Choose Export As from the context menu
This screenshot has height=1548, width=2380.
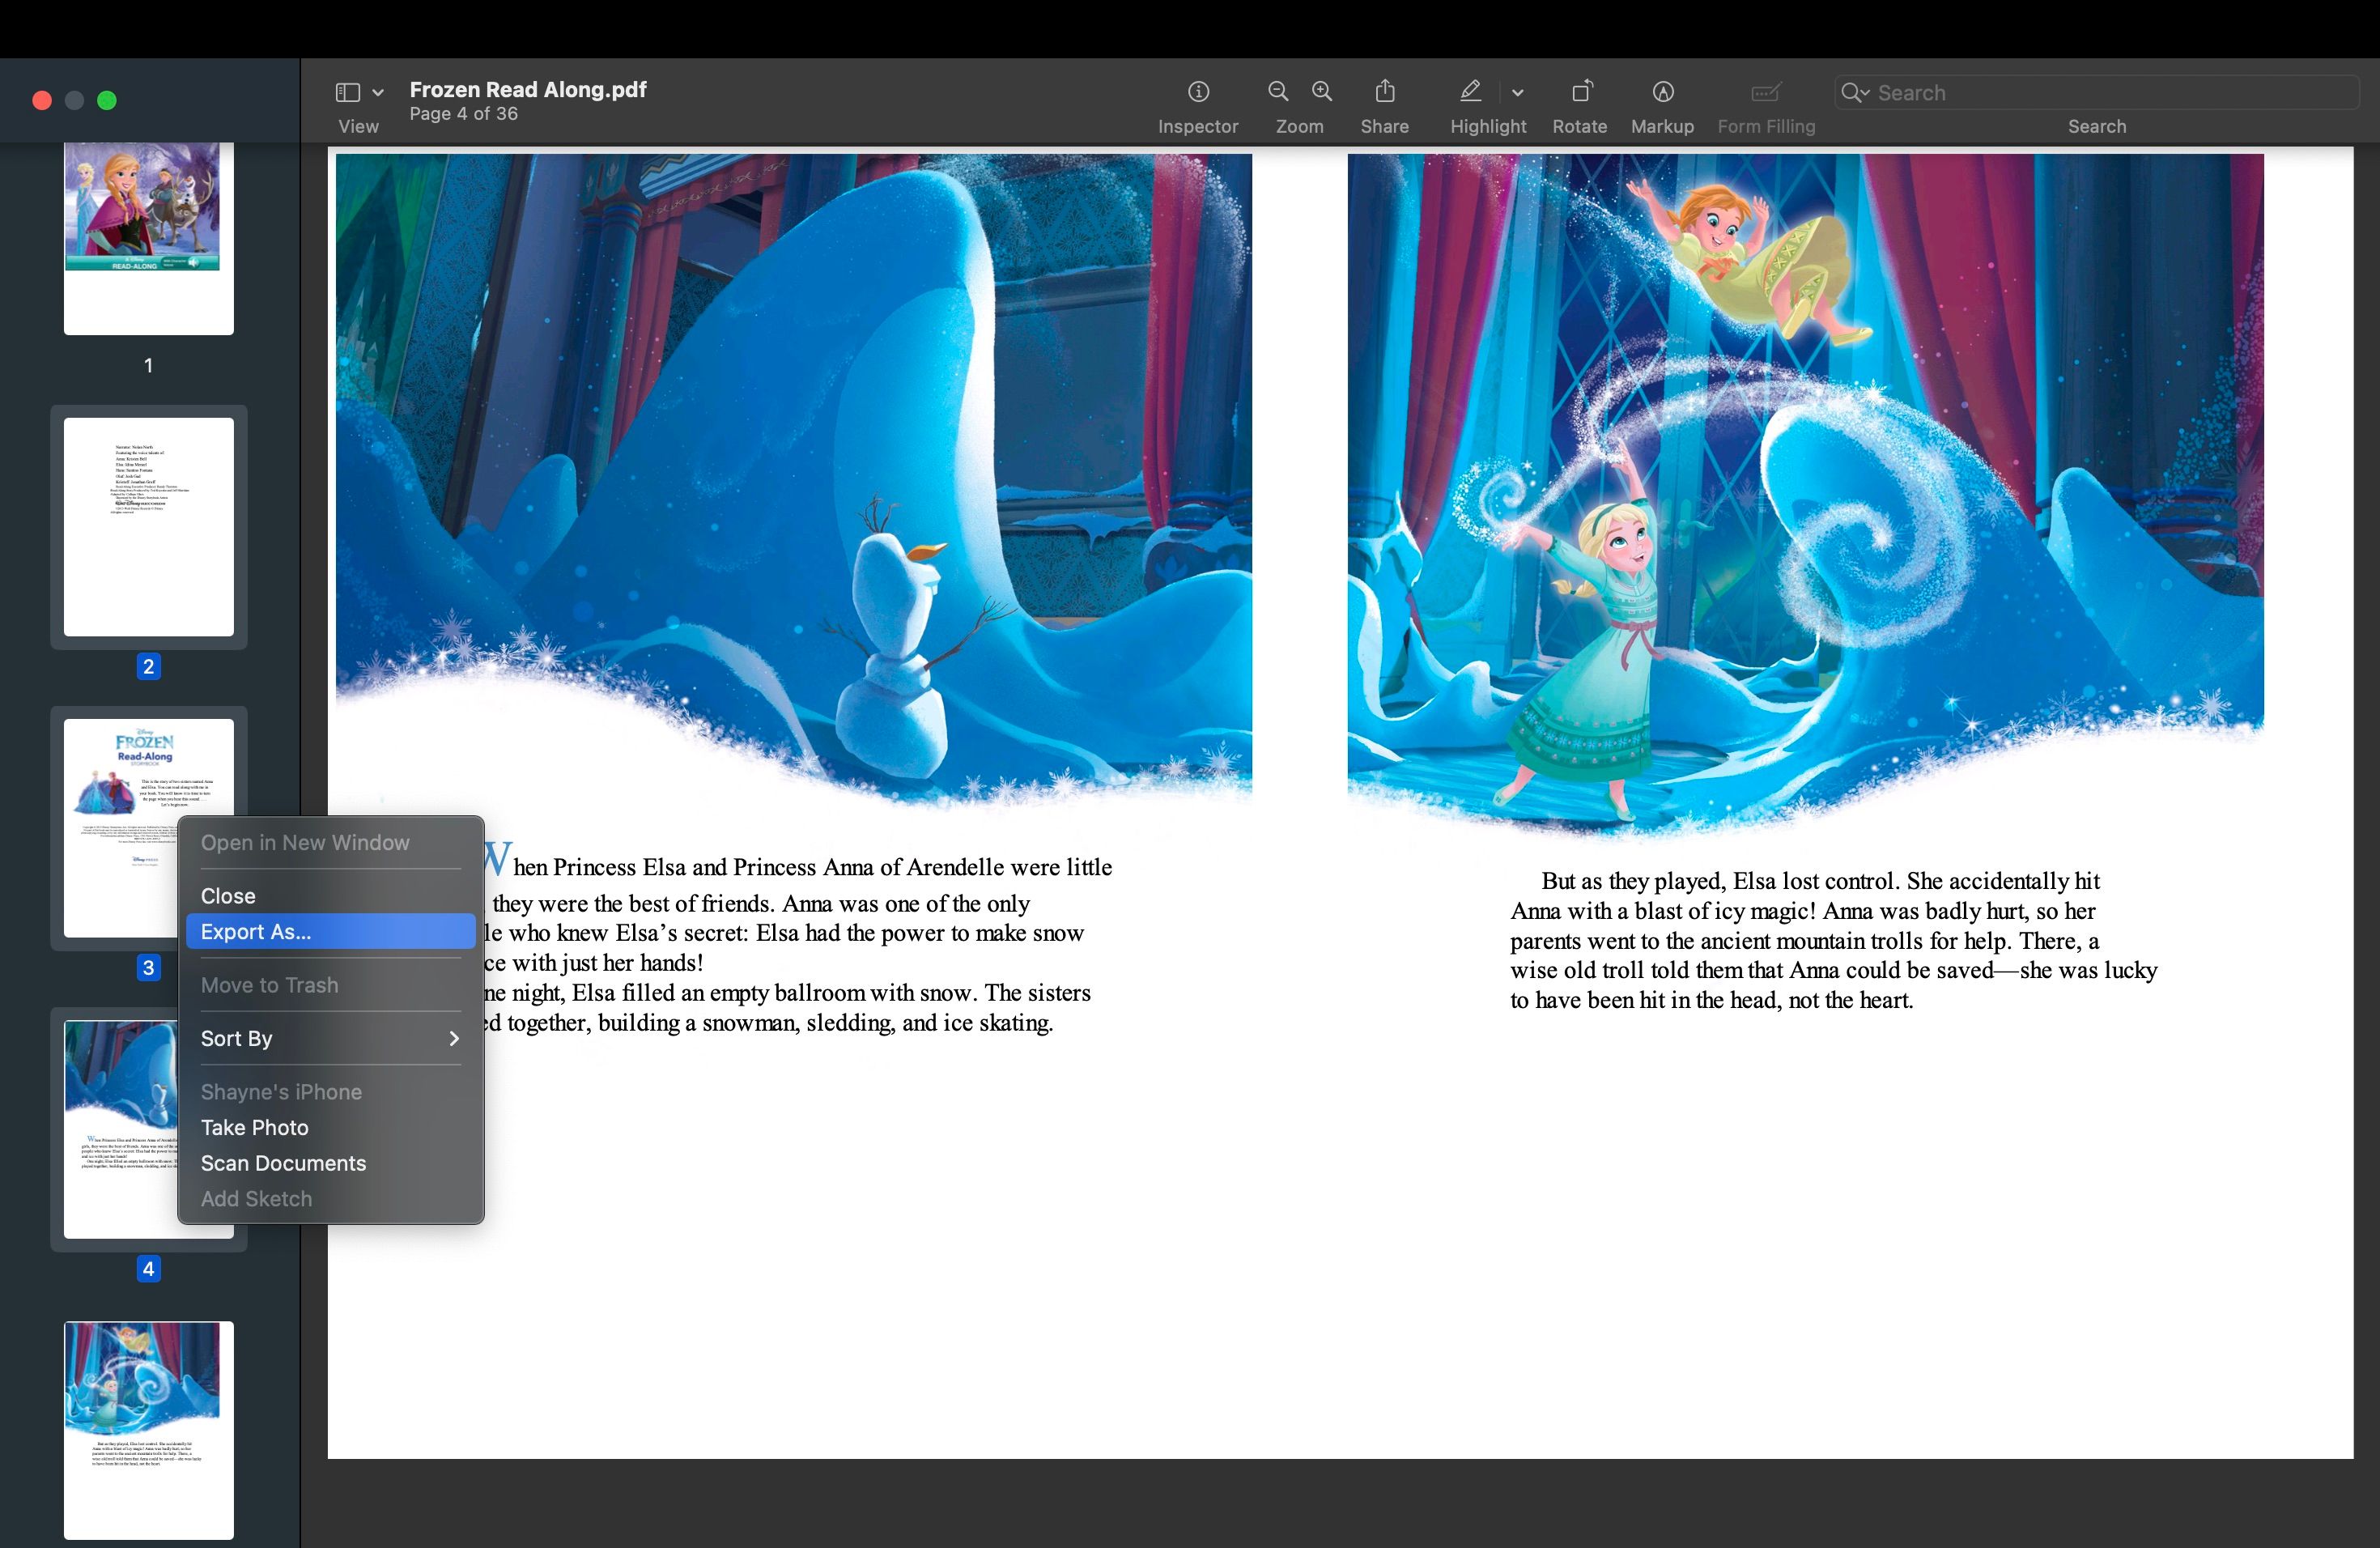point(330,931)
